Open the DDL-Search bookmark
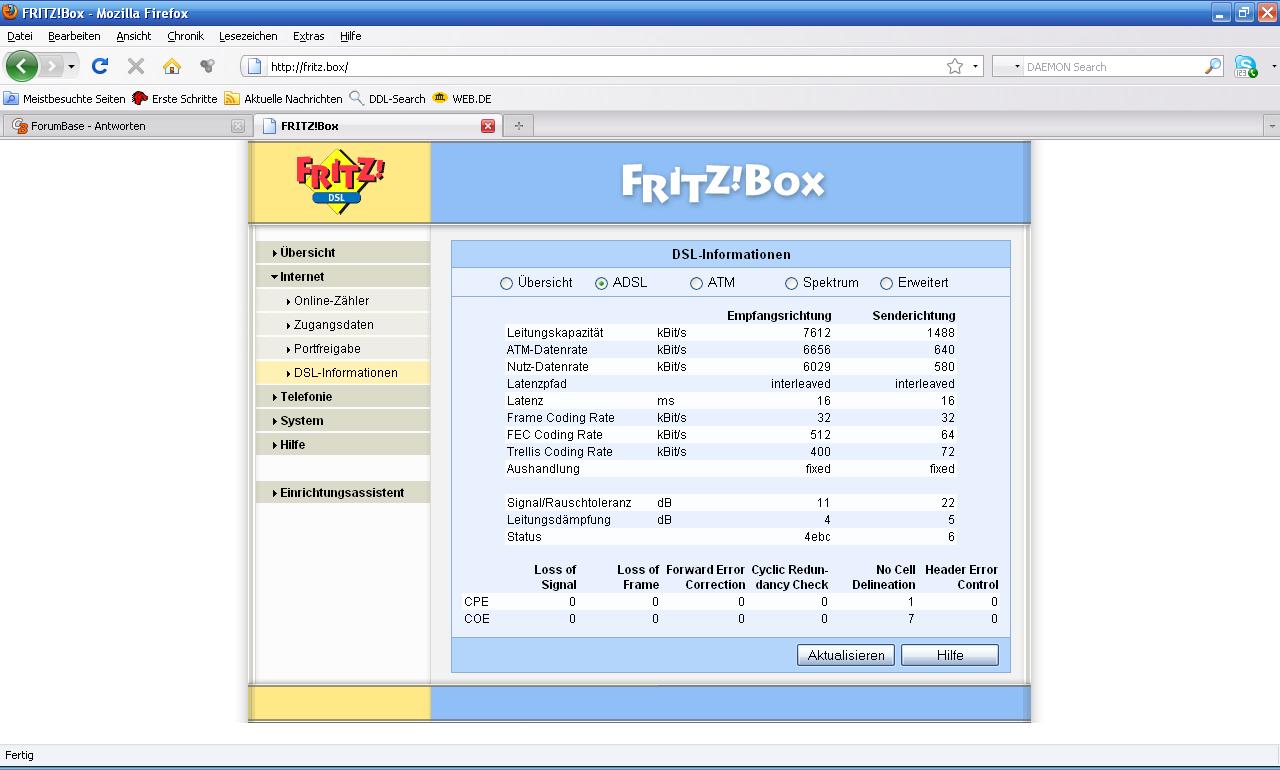The width and height of the screenshot is (1280, 770). coord(387,99)
